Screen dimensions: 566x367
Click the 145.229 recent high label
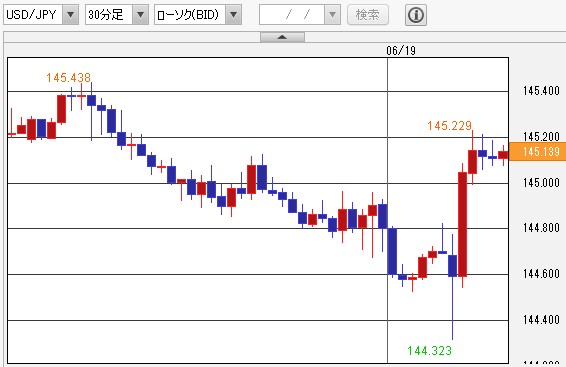click(450, 126)
